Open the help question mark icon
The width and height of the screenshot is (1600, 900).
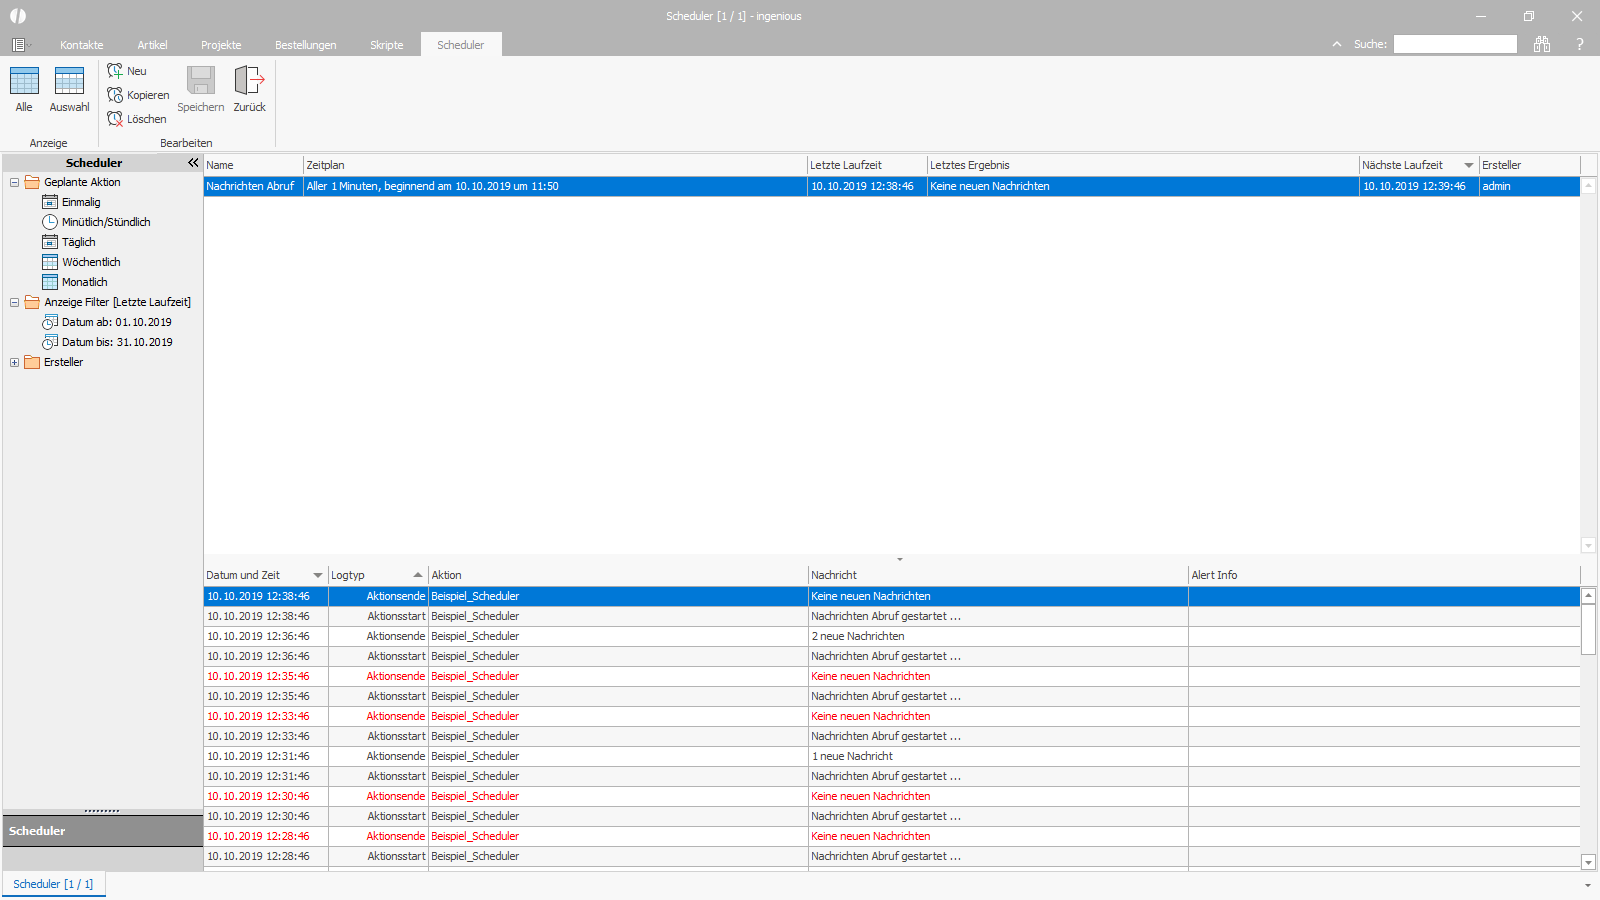1580,44
